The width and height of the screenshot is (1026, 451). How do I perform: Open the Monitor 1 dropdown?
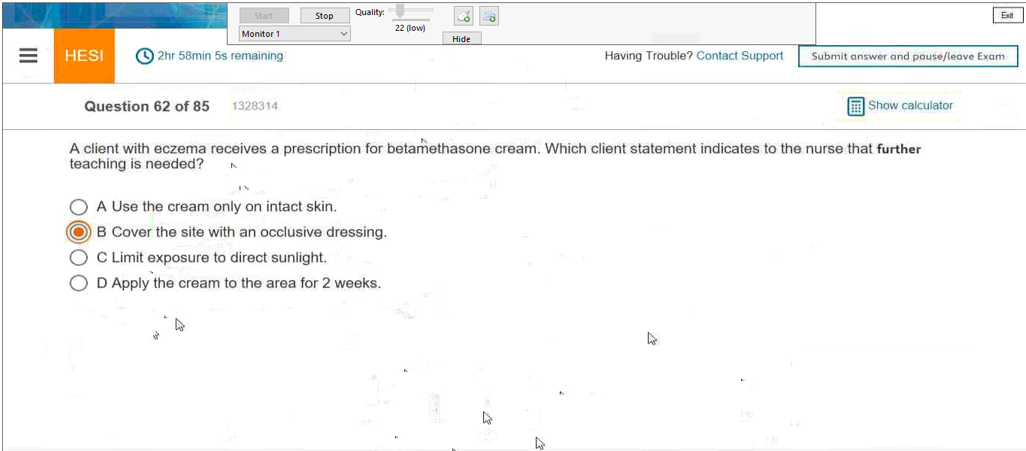tap(295, 34)
